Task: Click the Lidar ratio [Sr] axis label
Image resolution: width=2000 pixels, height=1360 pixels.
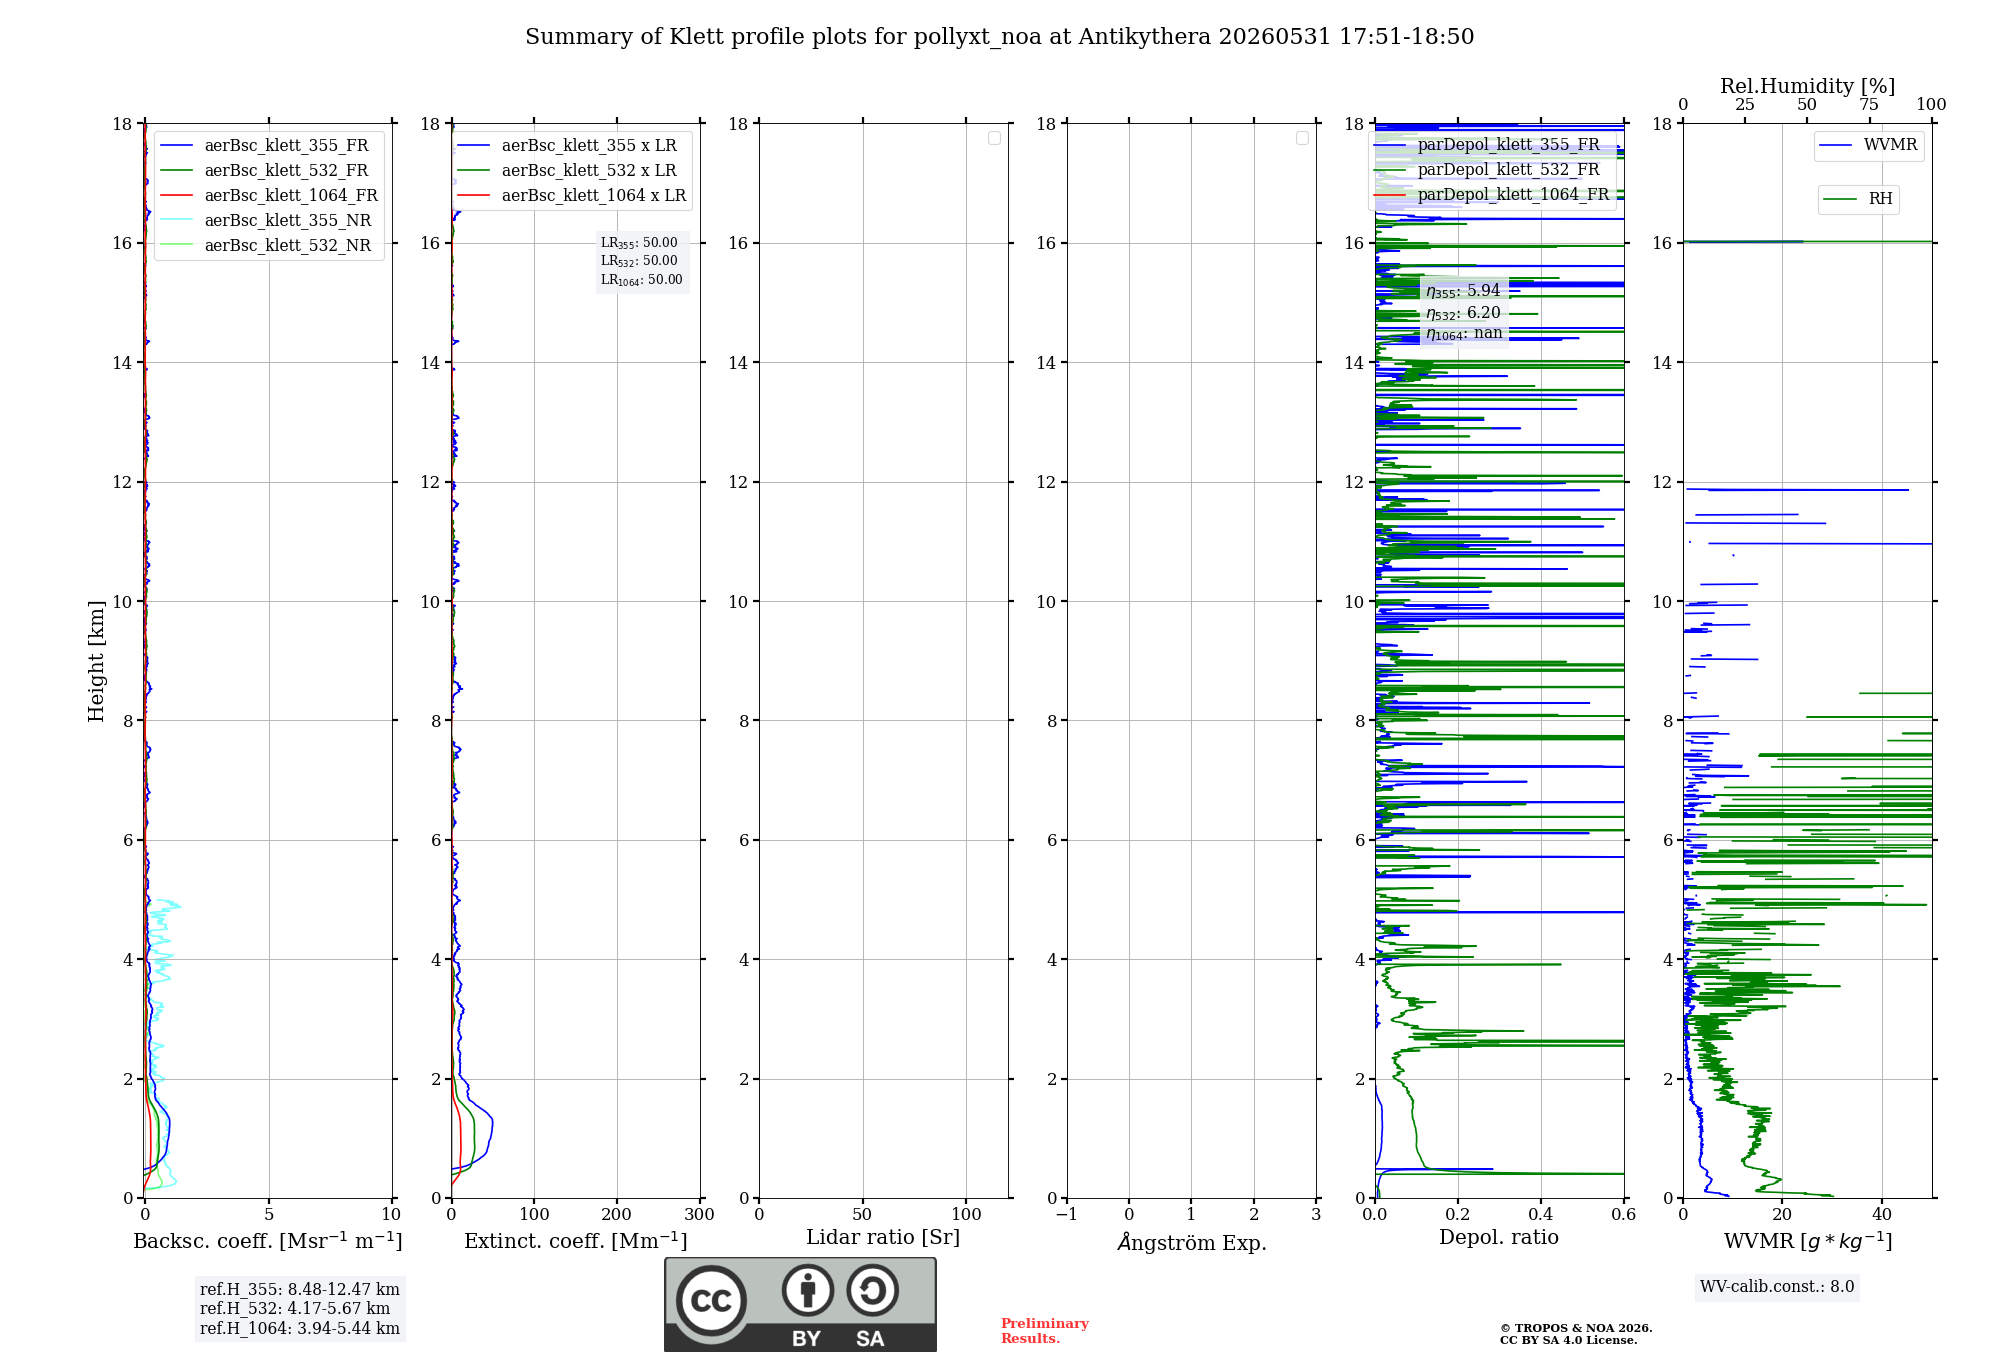Action: click(883, 1238)
